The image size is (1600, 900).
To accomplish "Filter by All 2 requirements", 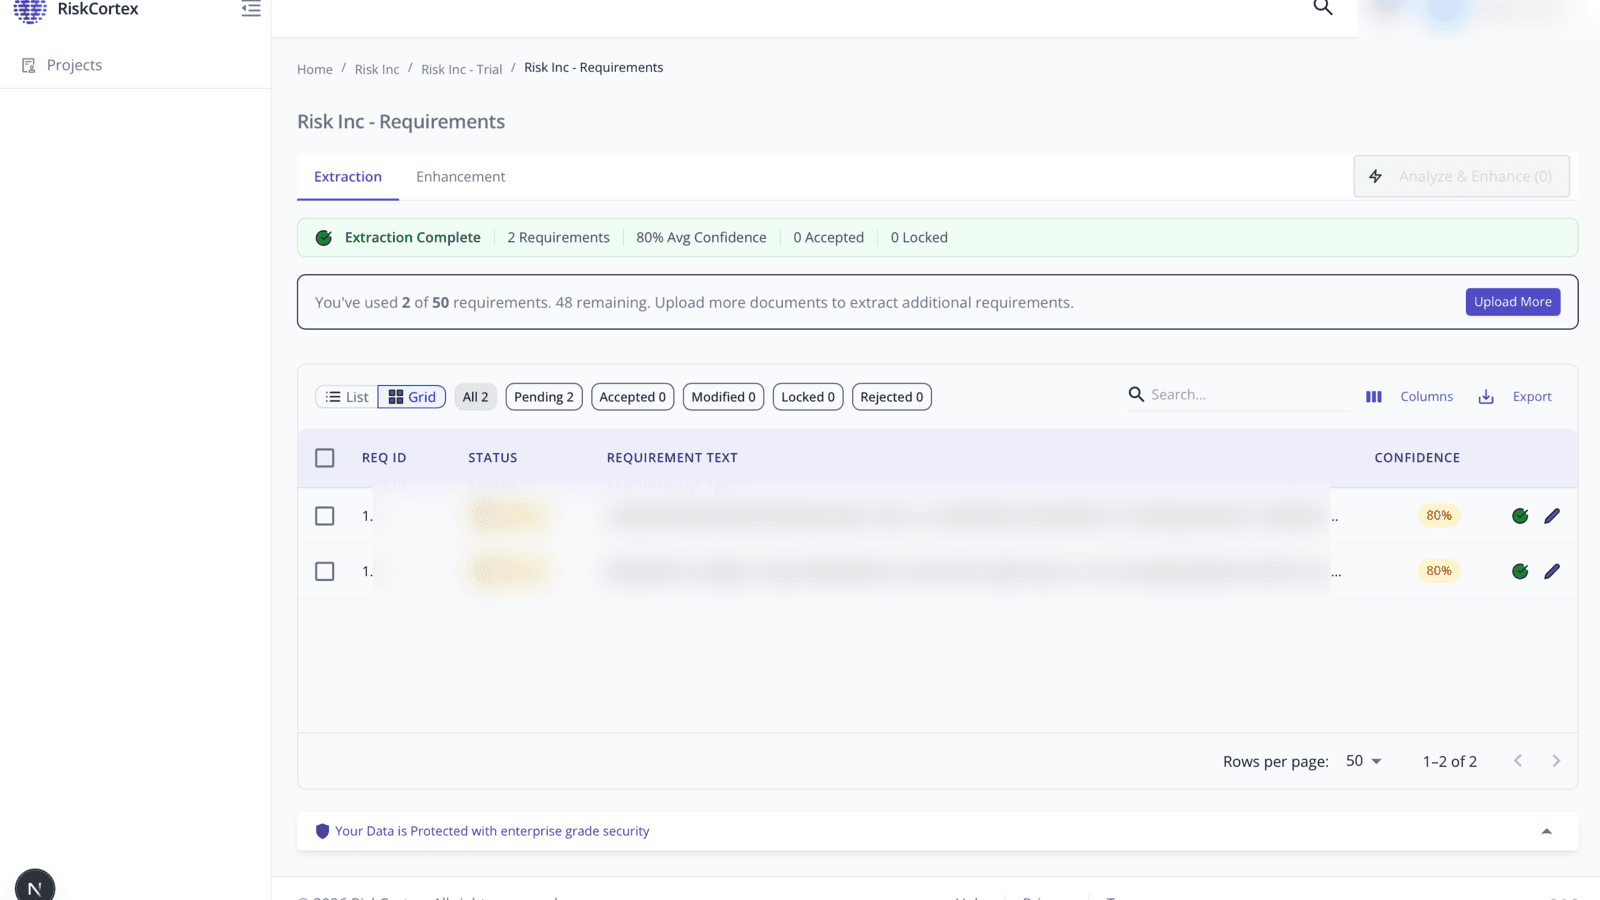I will (475, 397).
